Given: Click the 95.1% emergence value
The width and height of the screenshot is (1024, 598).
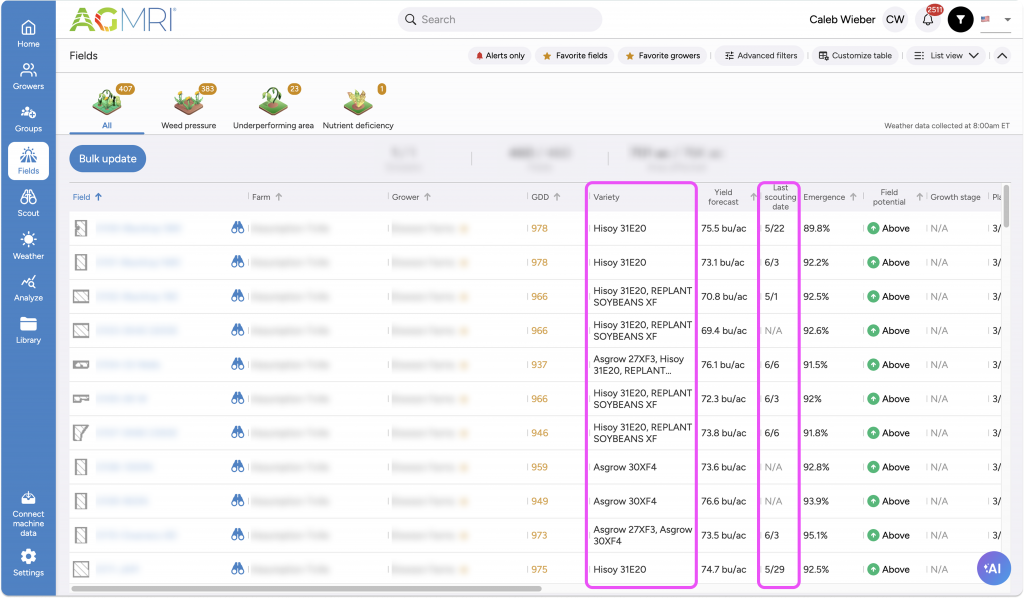Looking at the screenshot, I should (x=815, y=535).
